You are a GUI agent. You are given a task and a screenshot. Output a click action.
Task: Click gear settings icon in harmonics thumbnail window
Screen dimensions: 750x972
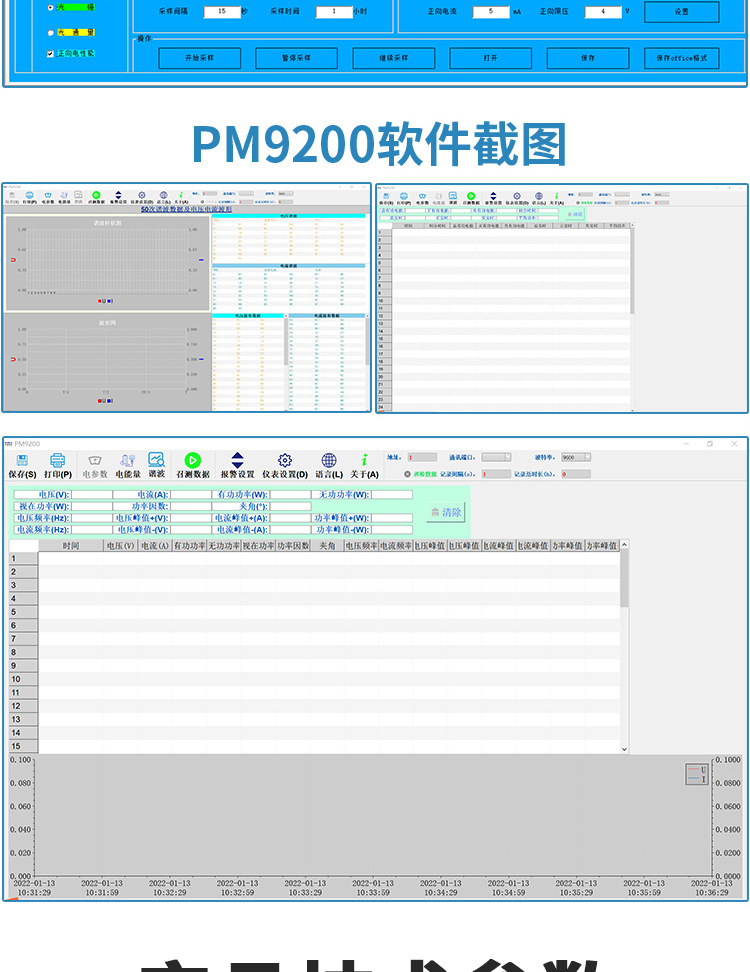[x=142, y=195]
